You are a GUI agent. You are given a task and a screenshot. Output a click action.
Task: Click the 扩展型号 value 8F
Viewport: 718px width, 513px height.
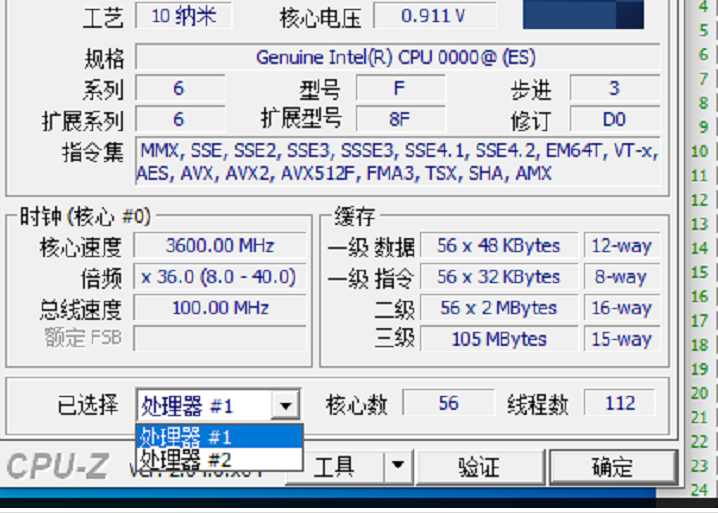(400, 119)
